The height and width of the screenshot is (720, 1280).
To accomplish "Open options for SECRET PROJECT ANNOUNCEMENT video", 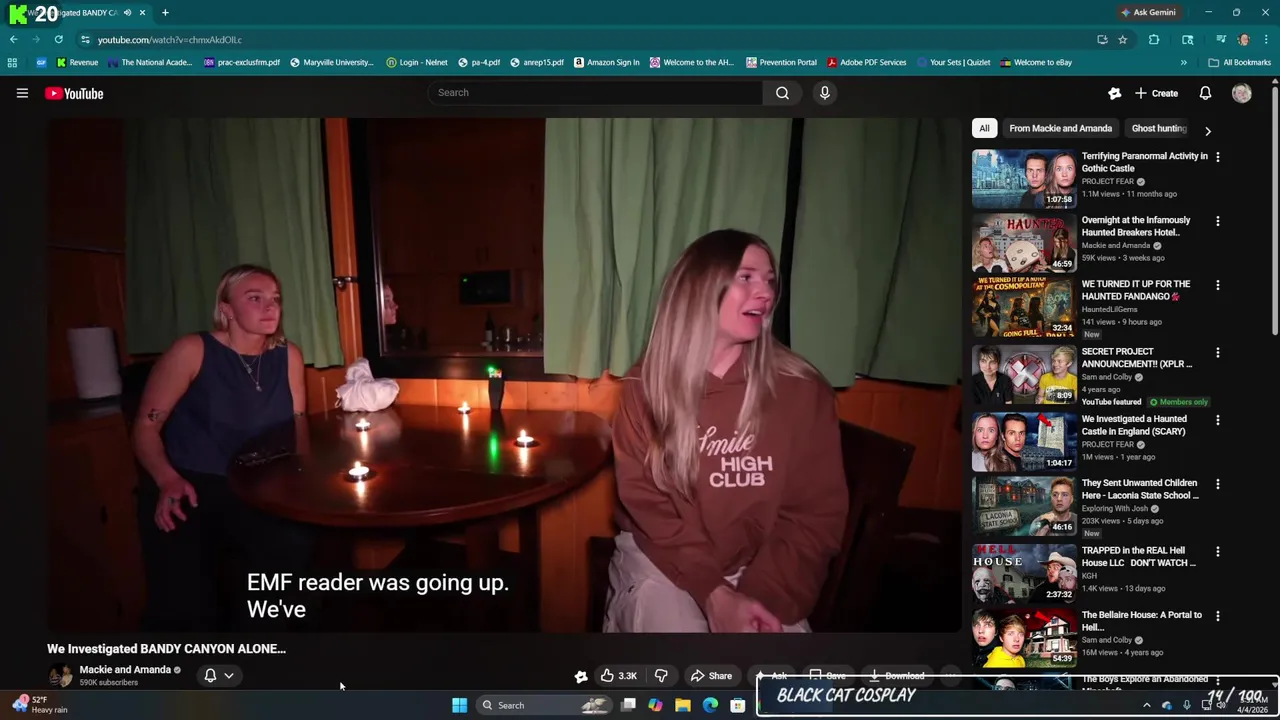I will (x=1217, y=352).
